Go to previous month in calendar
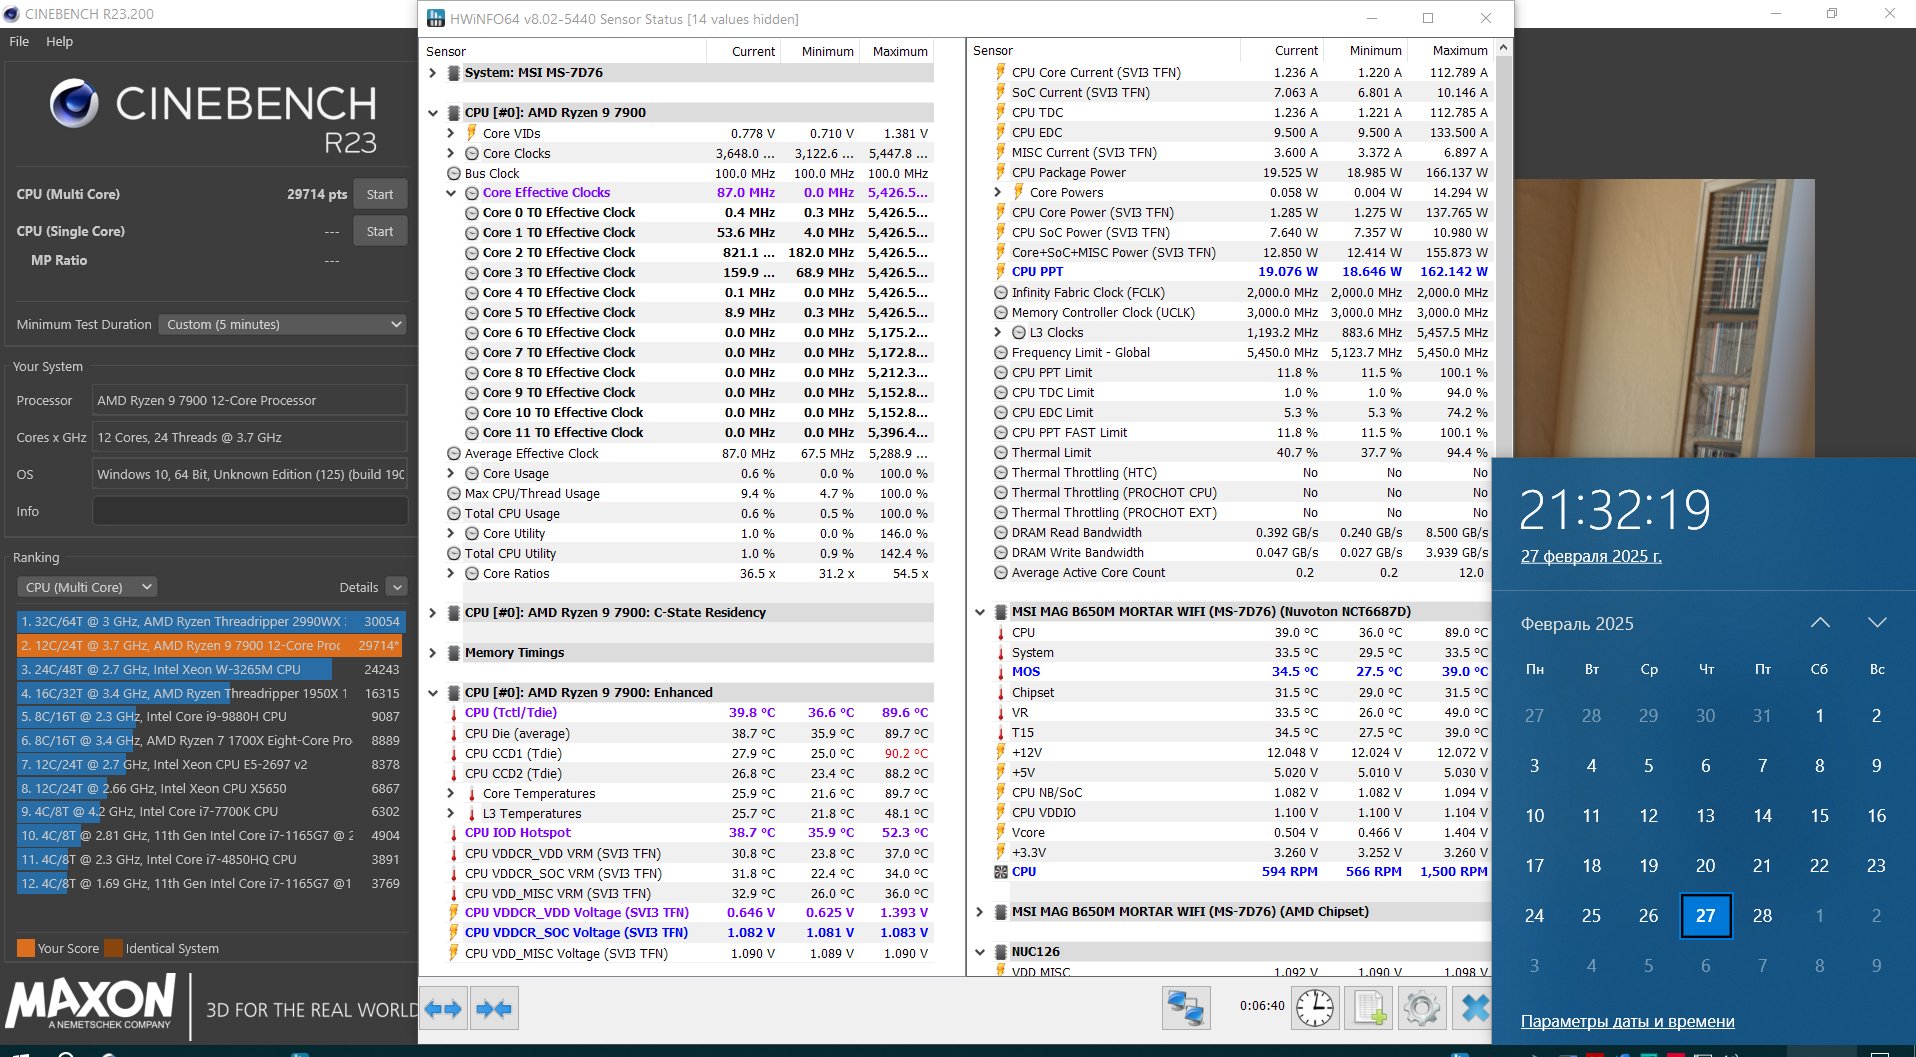Image resolution: width=1916 pixels, height=1057 pixels. pos(1820,623)
